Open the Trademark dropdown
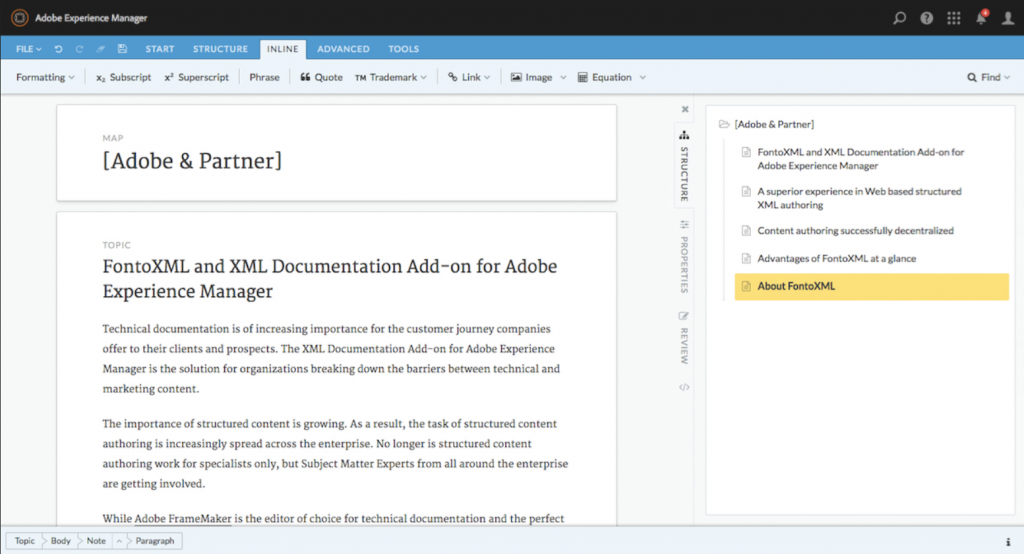 coord(391,77)
